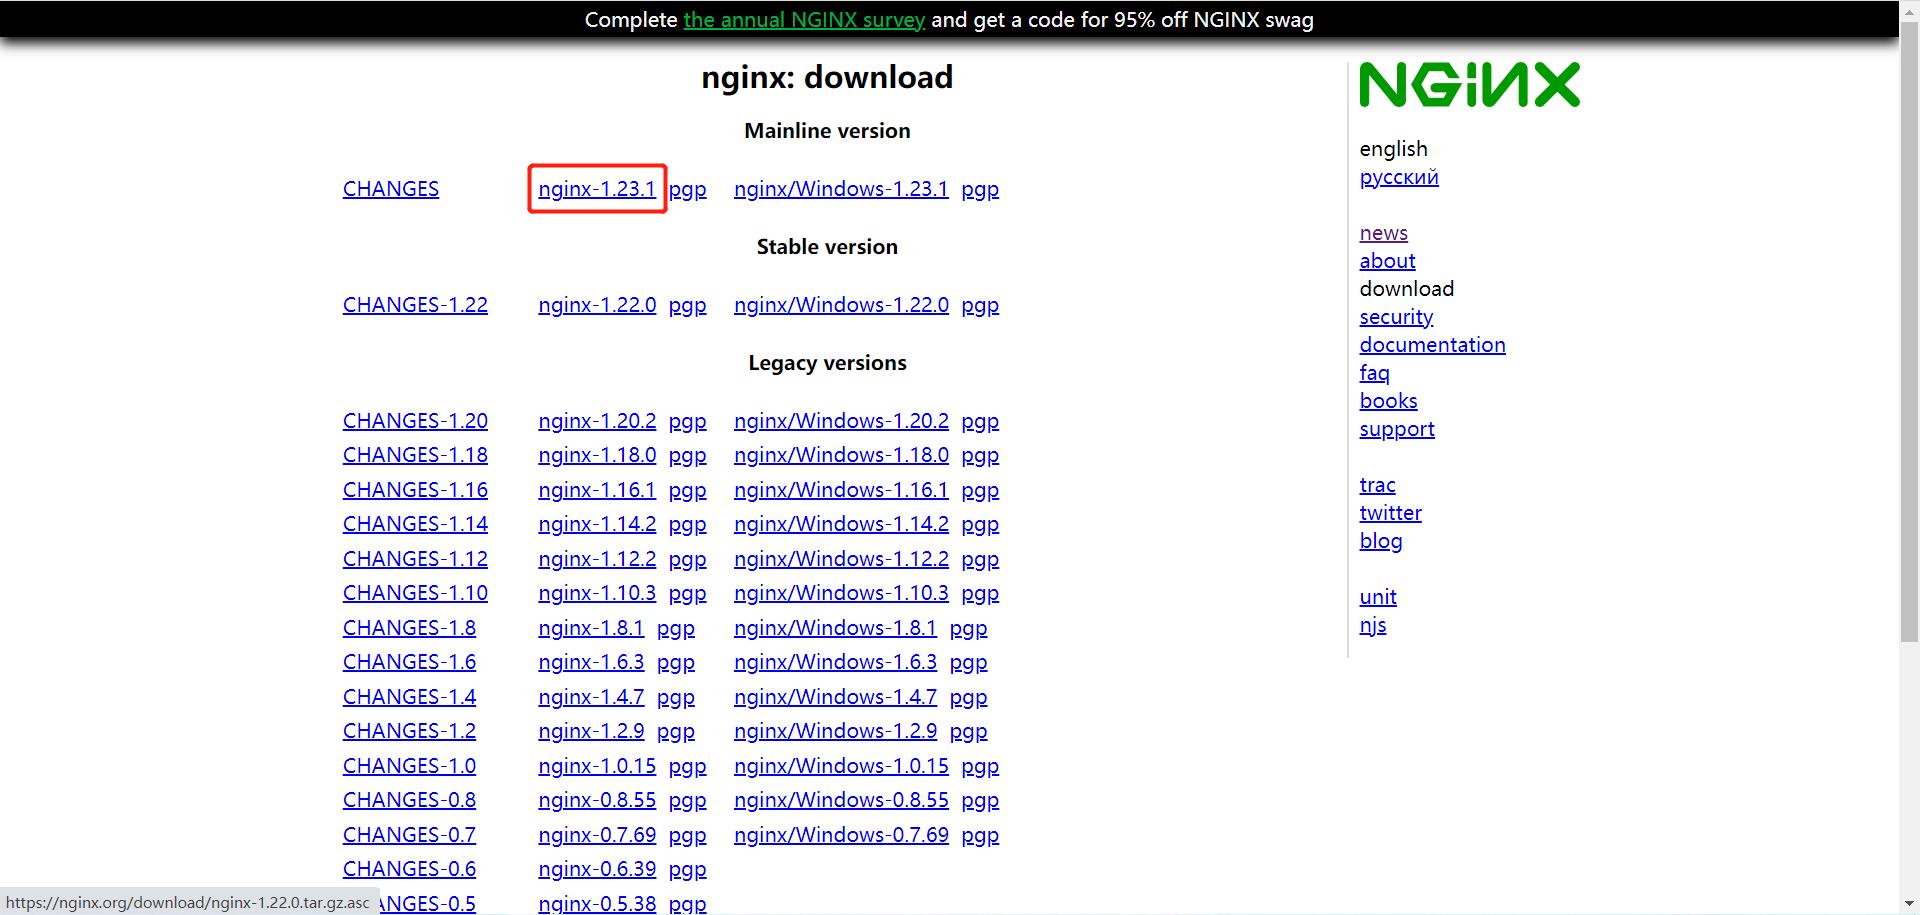This screenshot has width=1920, height=915.
Task: Download nginx/Windows-1.23.1
Action: click(x=841, y=189)
